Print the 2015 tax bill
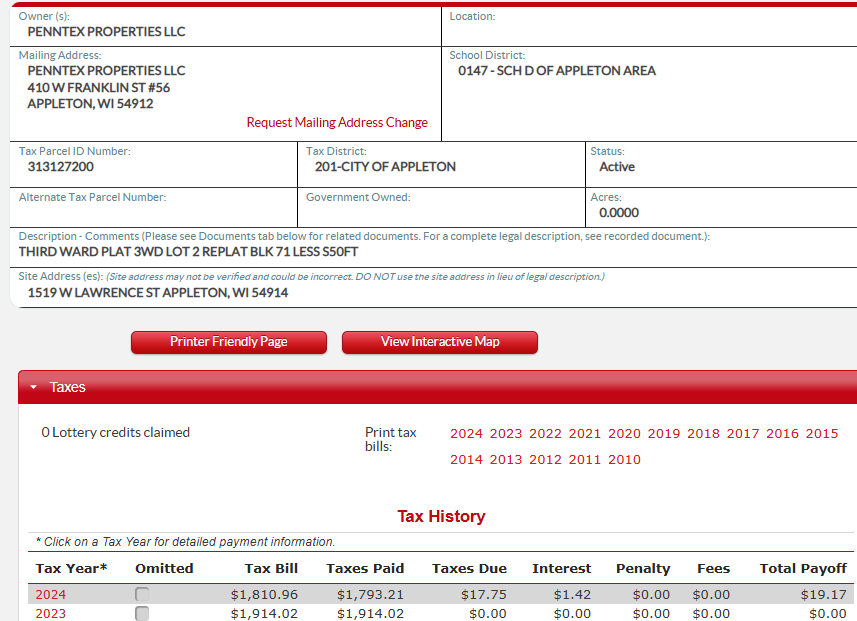 click(822, 434)
